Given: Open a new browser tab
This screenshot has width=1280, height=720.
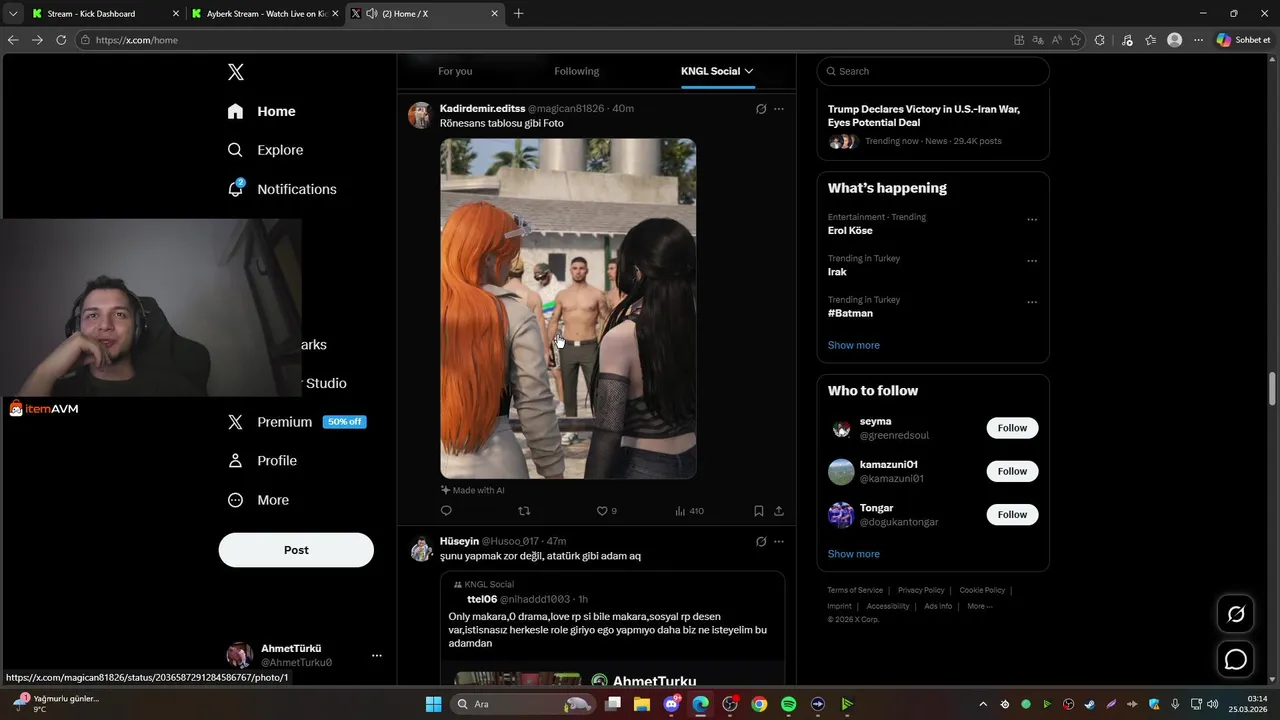Looking at the screenshot, I should (x=518, y=14).
